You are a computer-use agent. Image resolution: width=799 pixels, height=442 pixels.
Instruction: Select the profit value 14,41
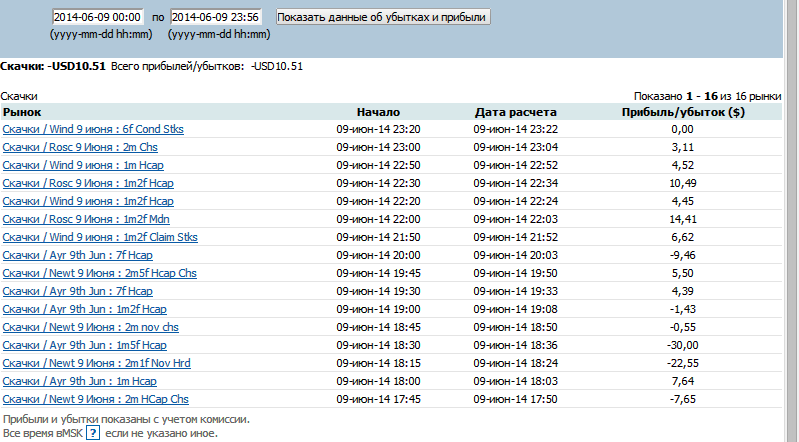tap(683, 219)
